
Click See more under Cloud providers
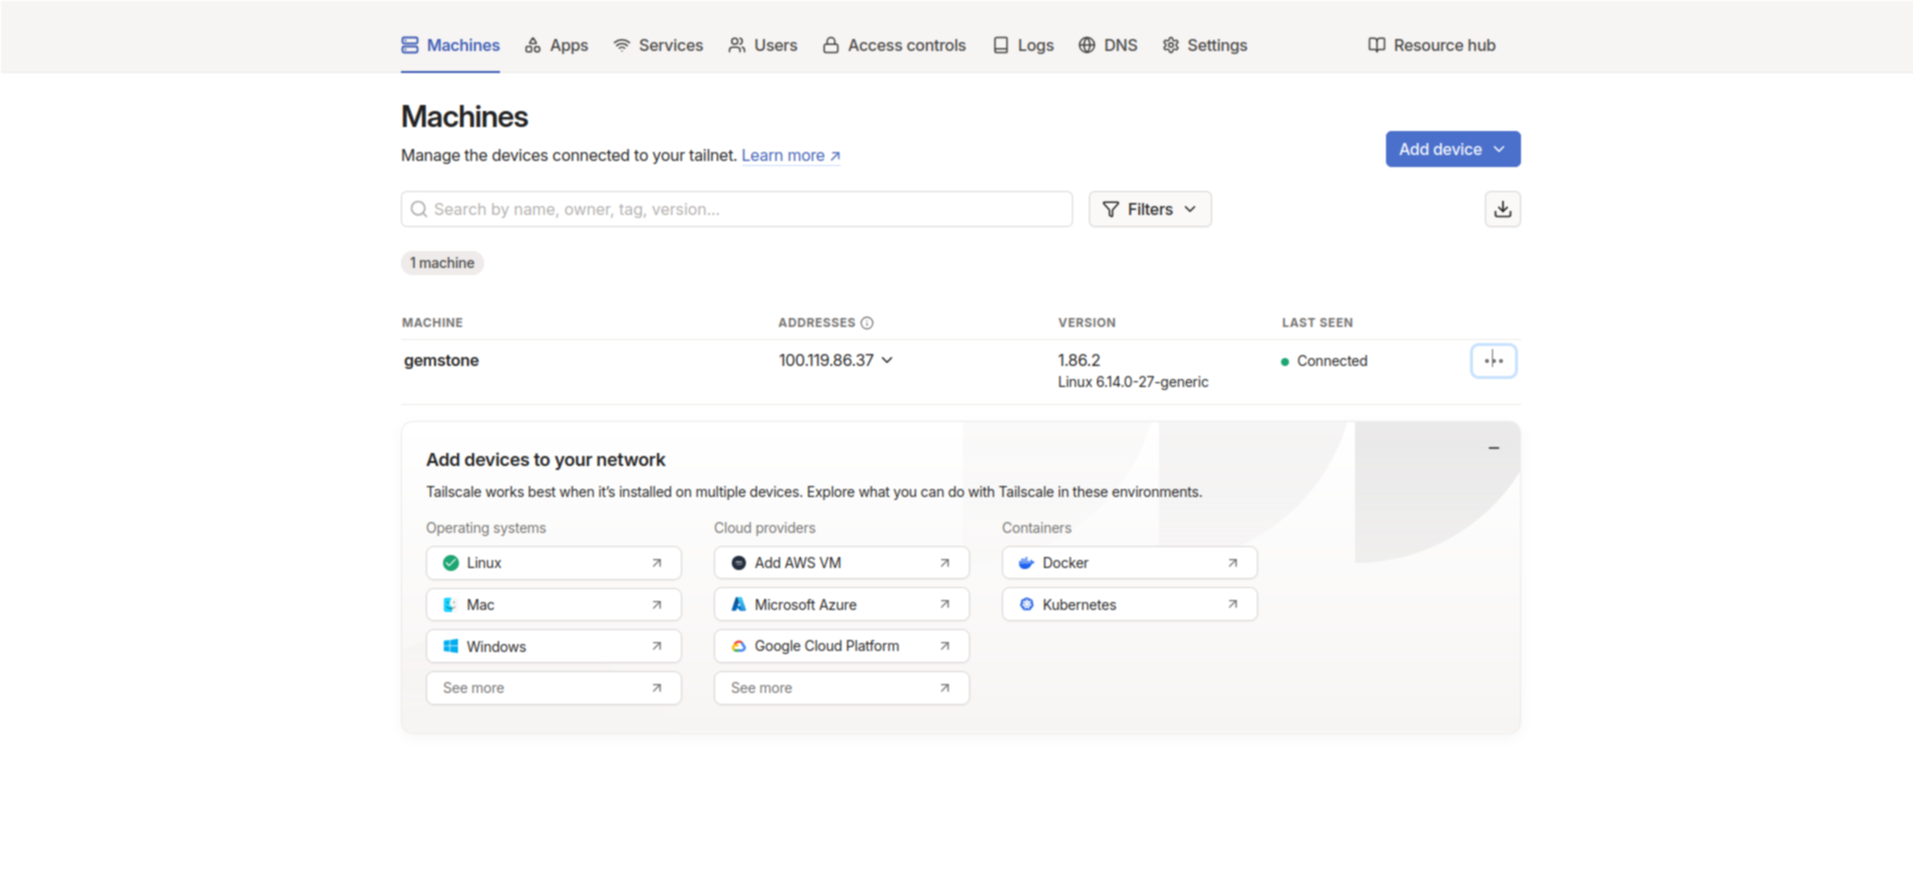[x=842, y=688]
